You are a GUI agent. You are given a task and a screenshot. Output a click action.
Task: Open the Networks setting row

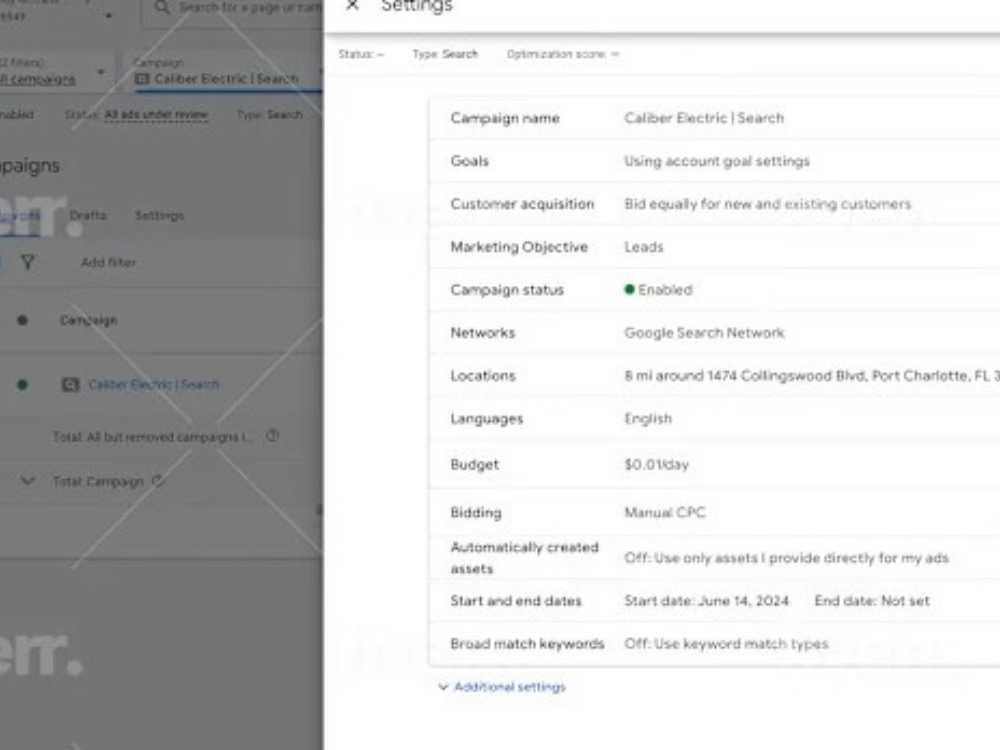(x=714, y=333)
